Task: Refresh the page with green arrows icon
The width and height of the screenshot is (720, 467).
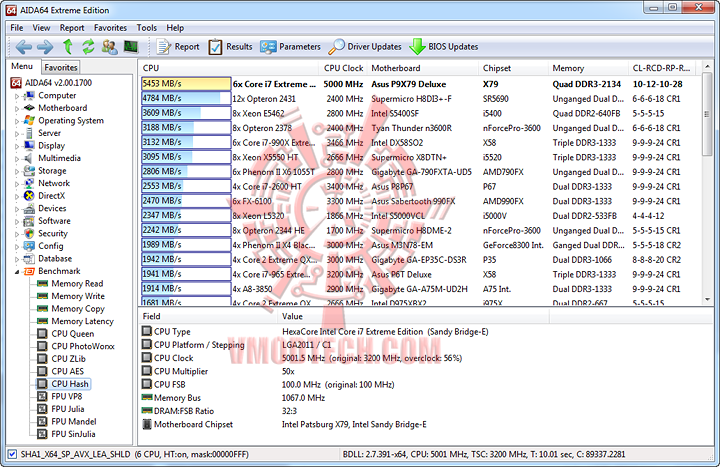Action: tap(88, 46)
